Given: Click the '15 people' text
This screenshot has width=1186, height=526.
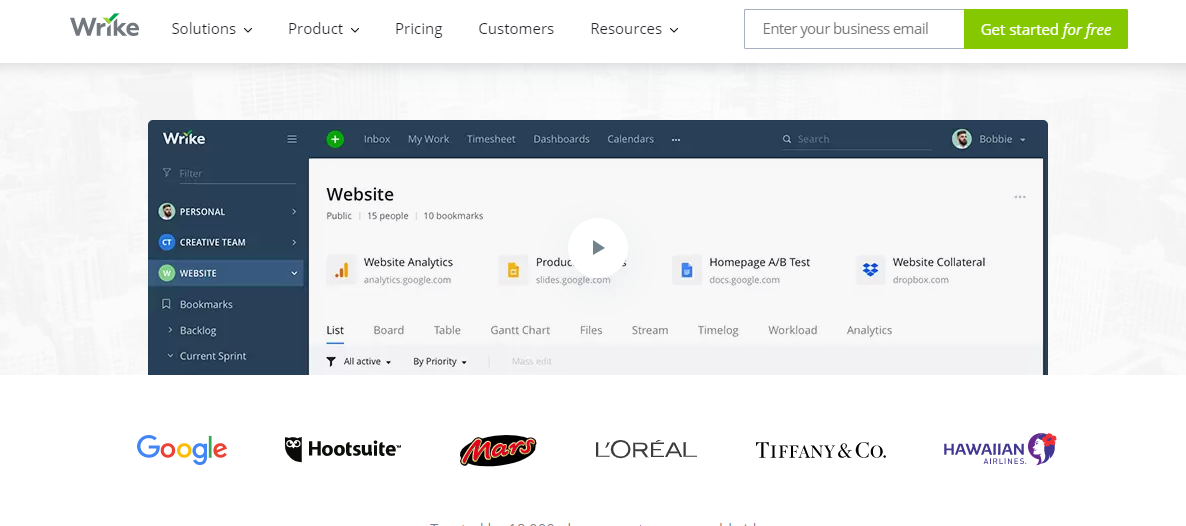Looking at the screenshot, I should [x=387, y=216].
